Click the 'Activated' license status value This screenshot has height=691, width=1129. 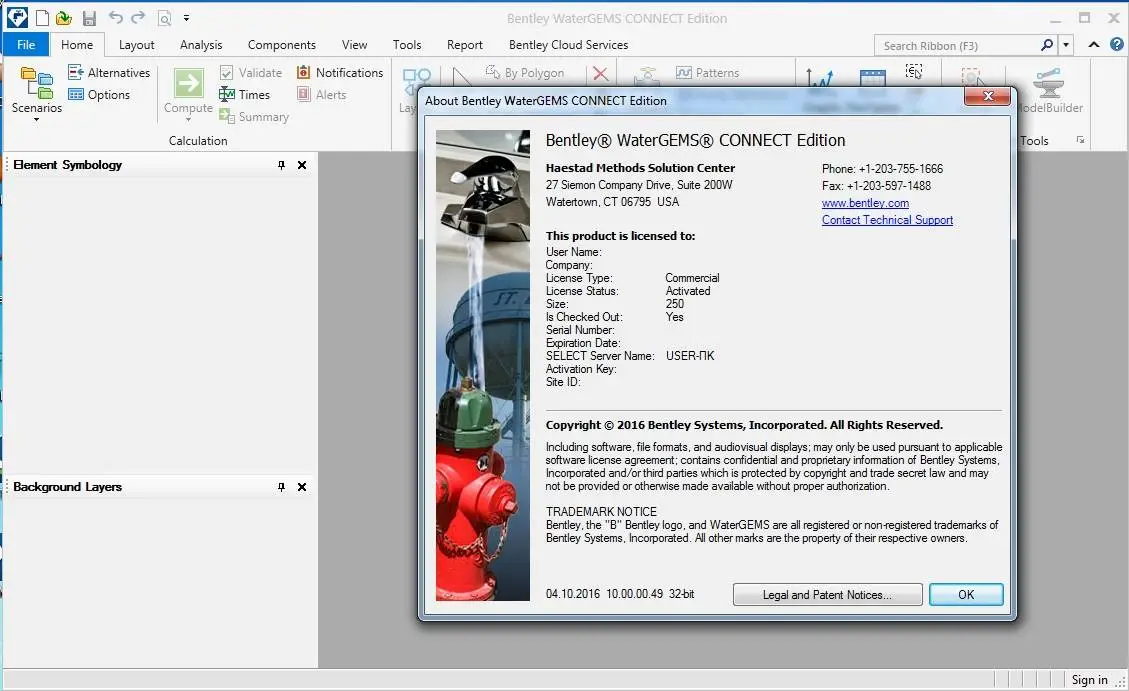click(688, 291)
